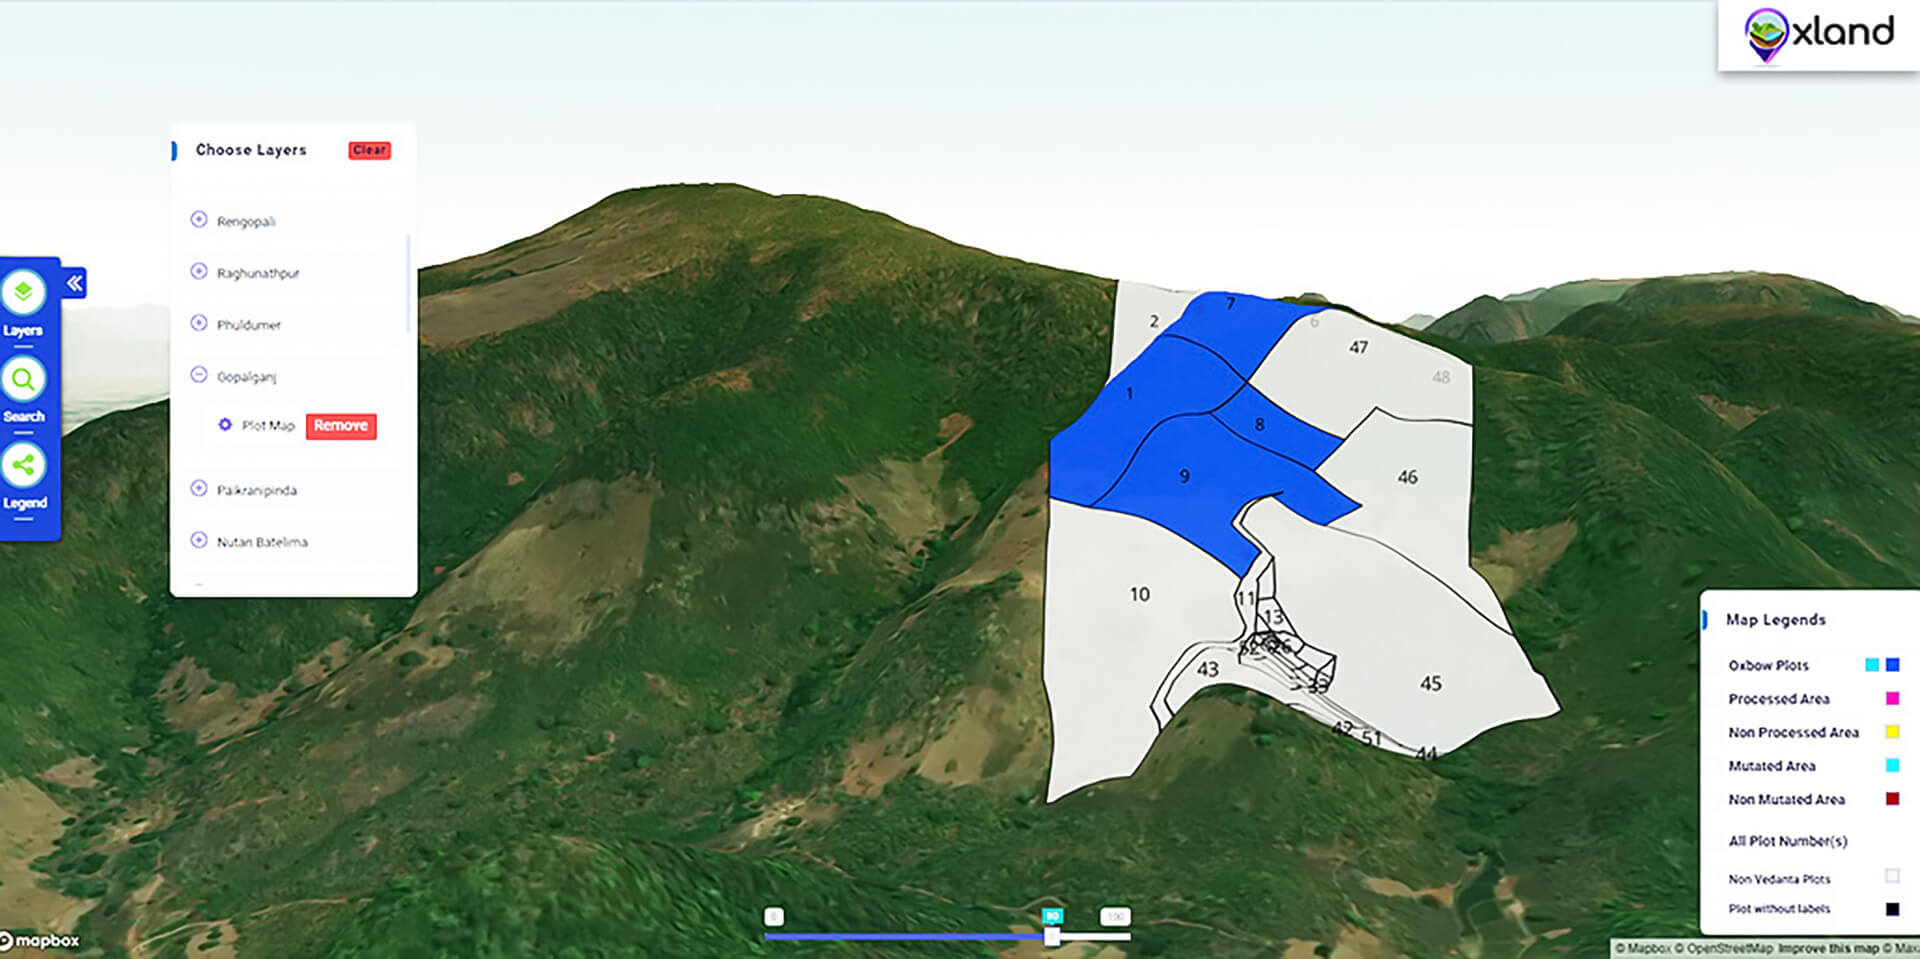The image size is (1920, 959).
Task: Expand the Nutan Batelima layer group
Action: (x=199, y=541)
